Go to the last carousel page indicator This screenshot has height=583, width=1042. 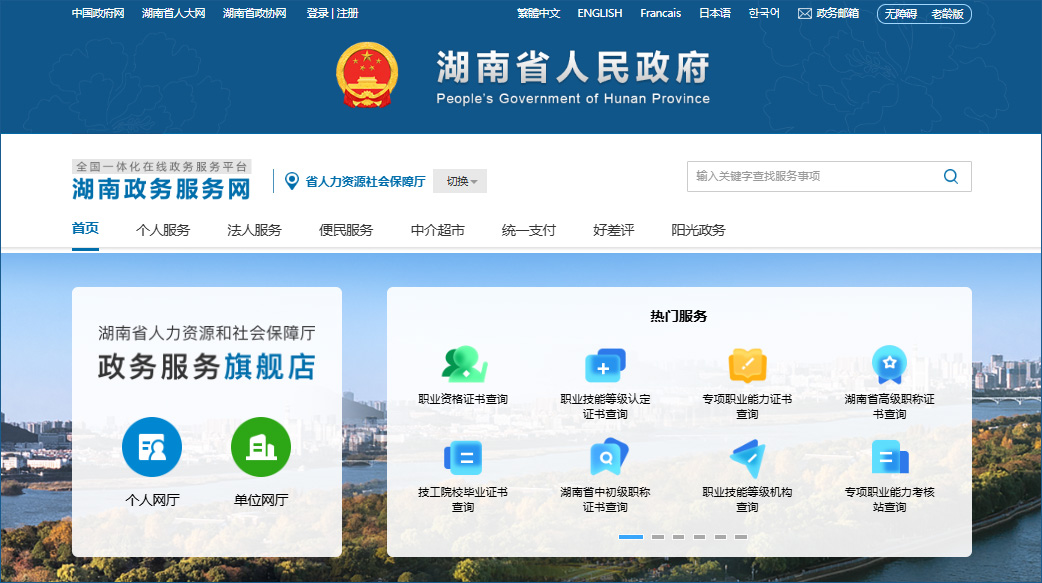tap(741, 536)
